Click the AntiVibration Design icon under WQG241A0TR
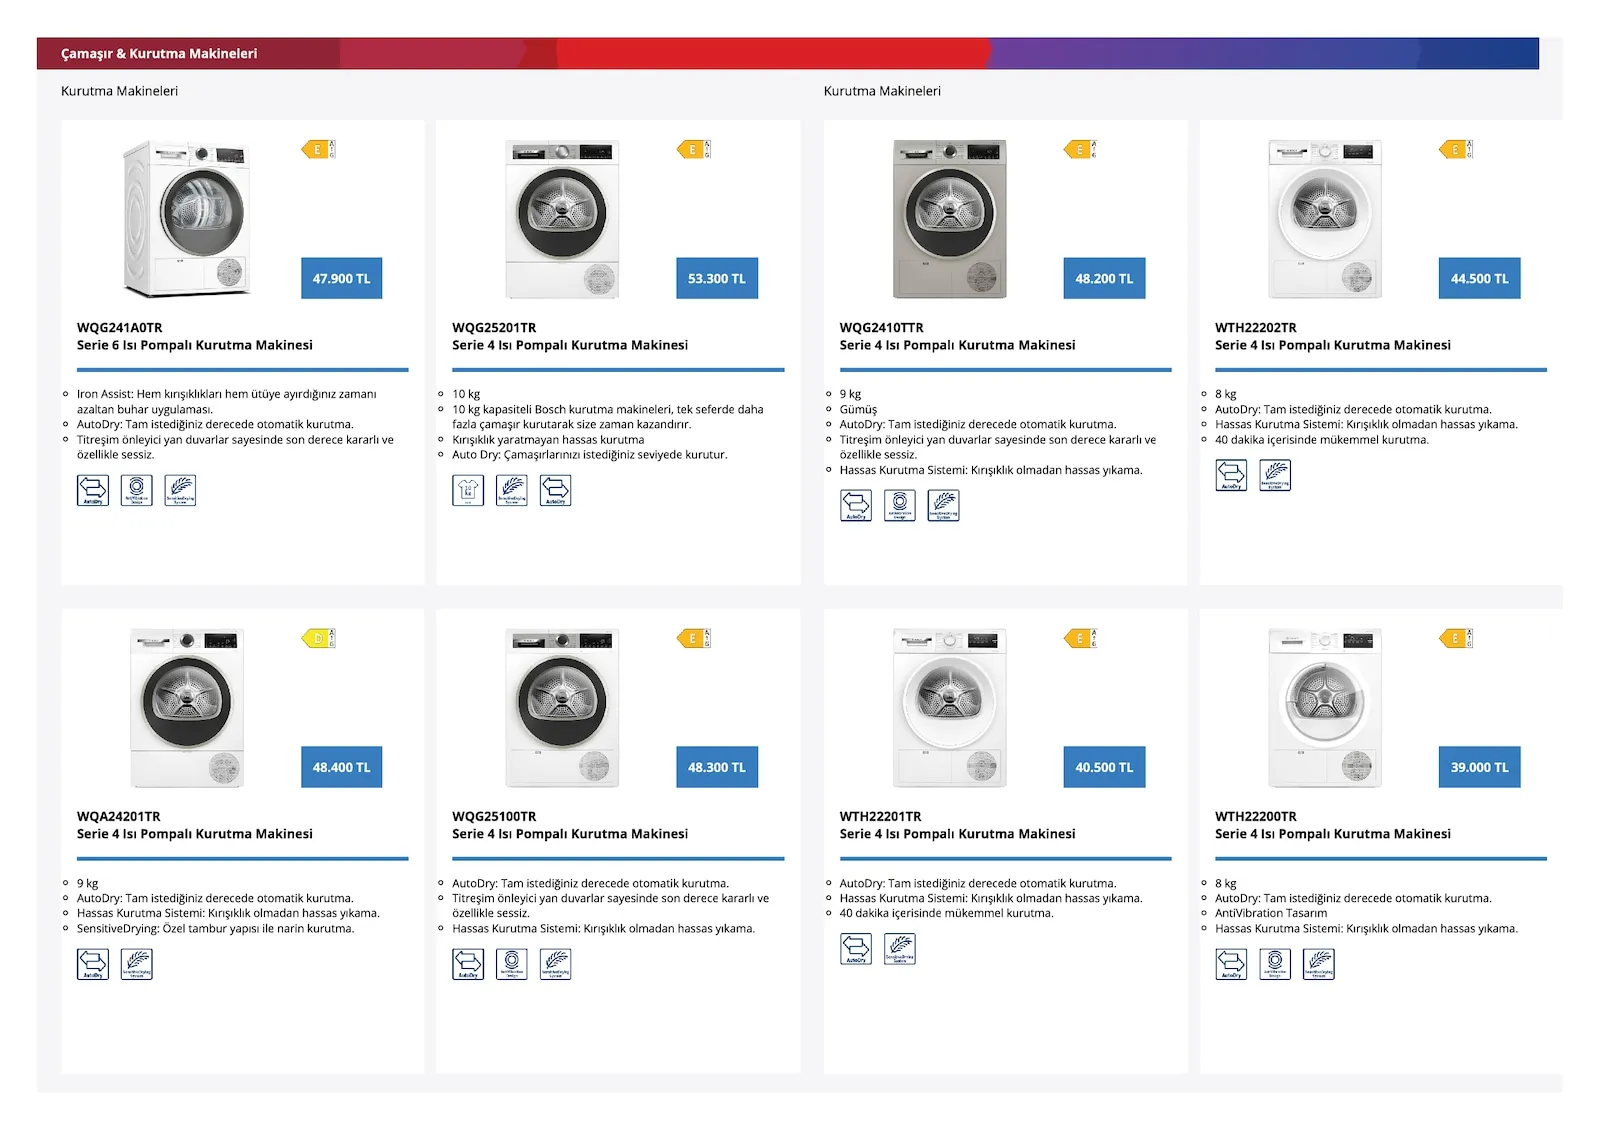 coord(137,490)
